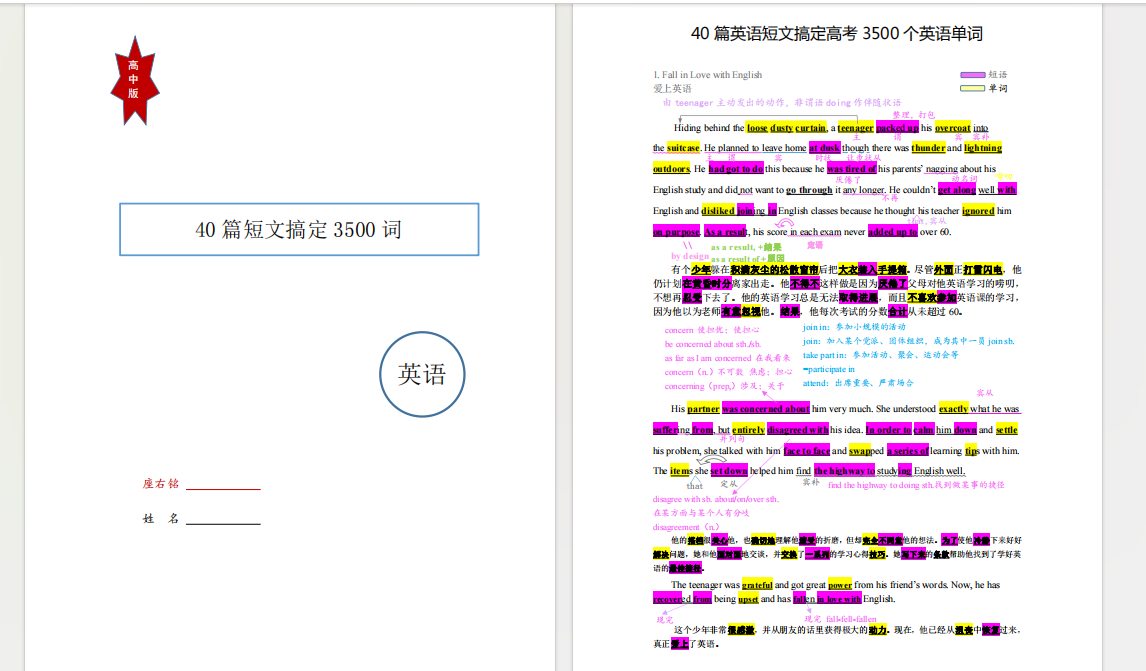This screenshot has height=671, width=1146.
Task: Click the highlighted word 'exactly'
Action: click(x=953, y=409)
